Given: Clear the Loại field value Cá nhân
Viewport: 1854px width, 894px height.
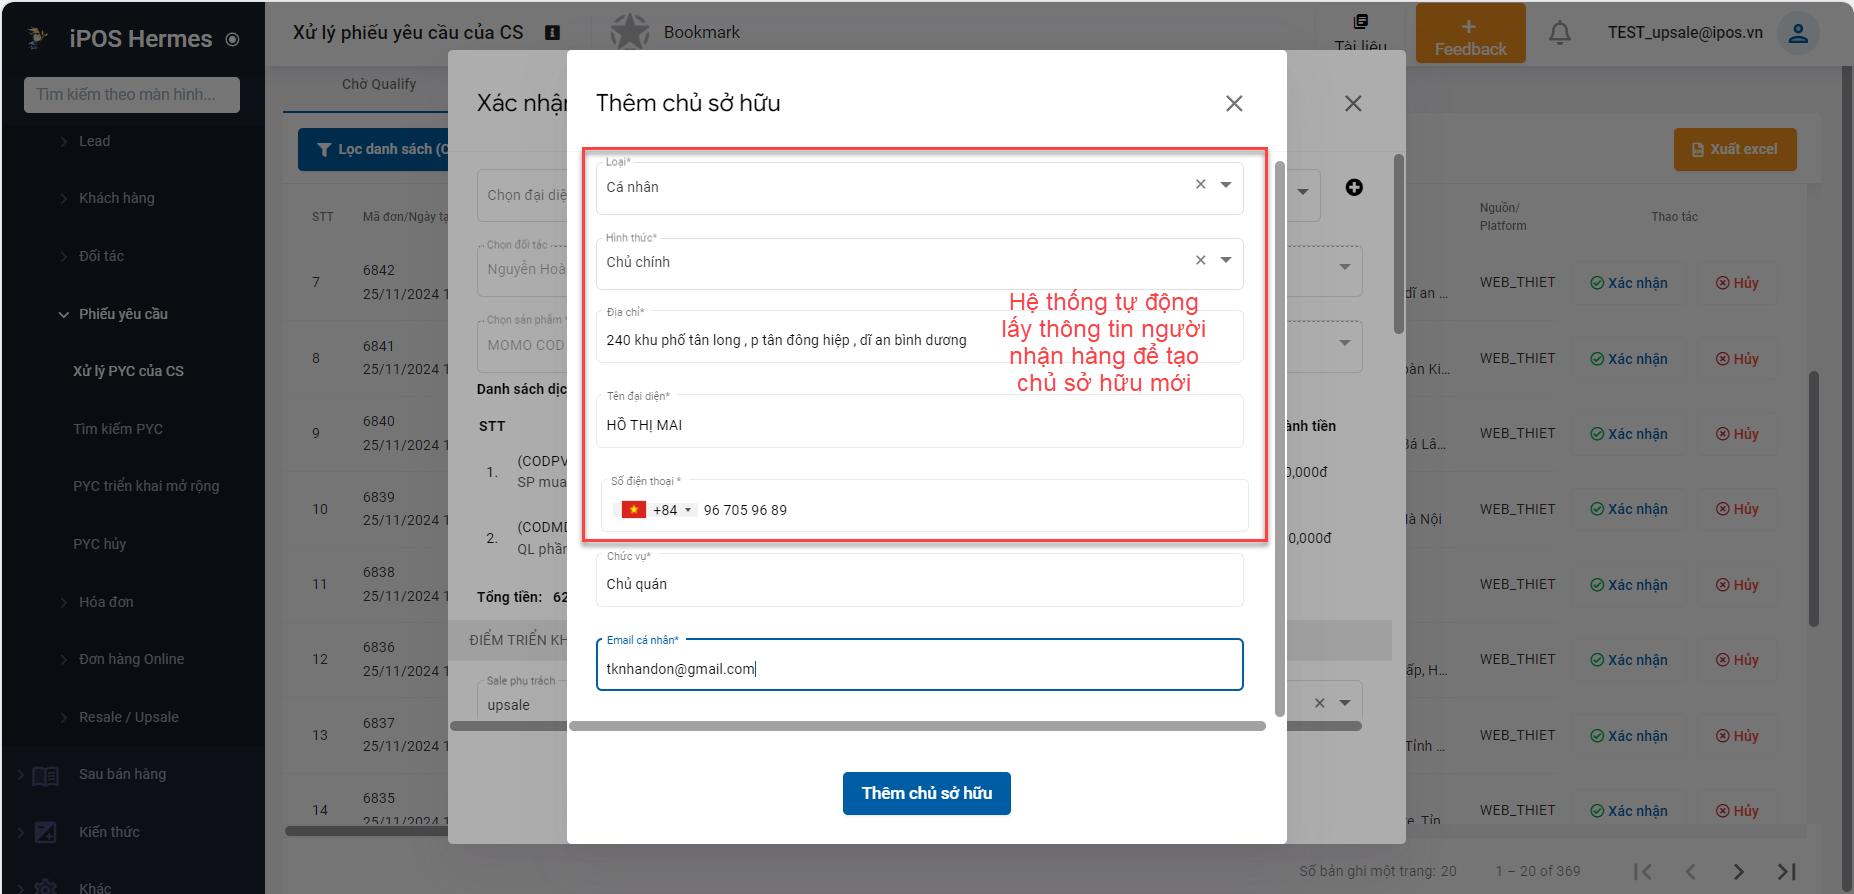Looking at the screenshot, I should 1200,185.
